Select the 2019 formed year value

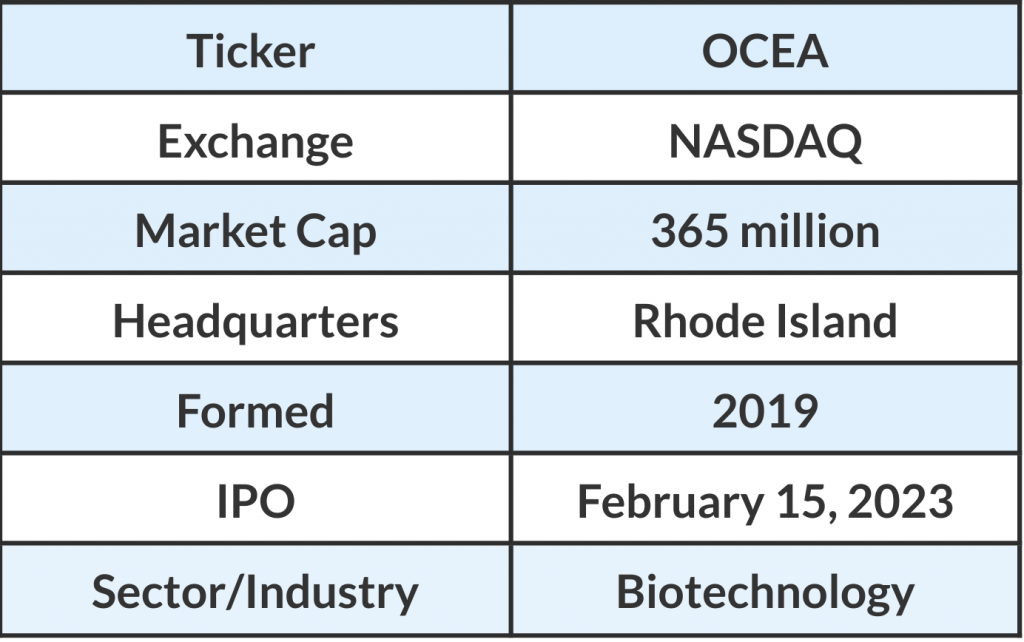tap(765, 412)
